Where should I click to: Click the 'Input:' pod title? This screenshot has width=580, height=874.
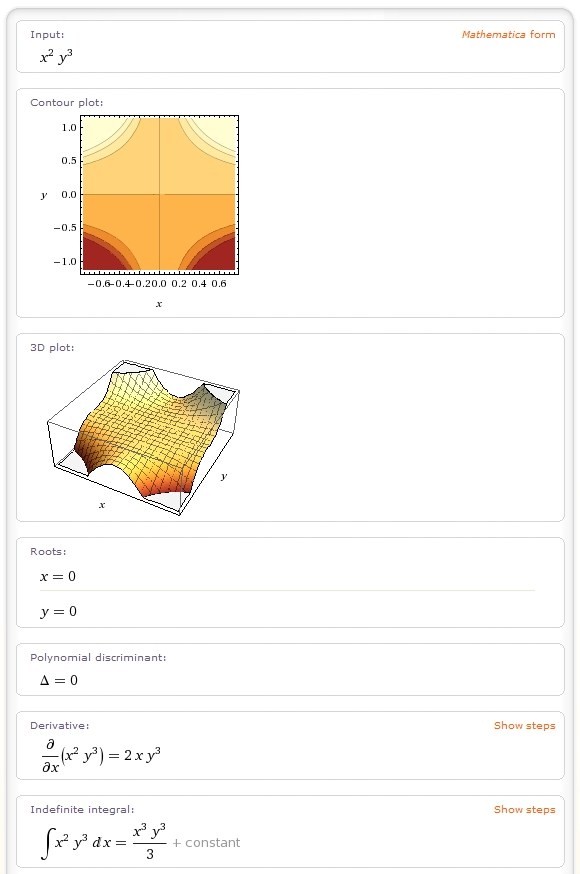point(47,35)
